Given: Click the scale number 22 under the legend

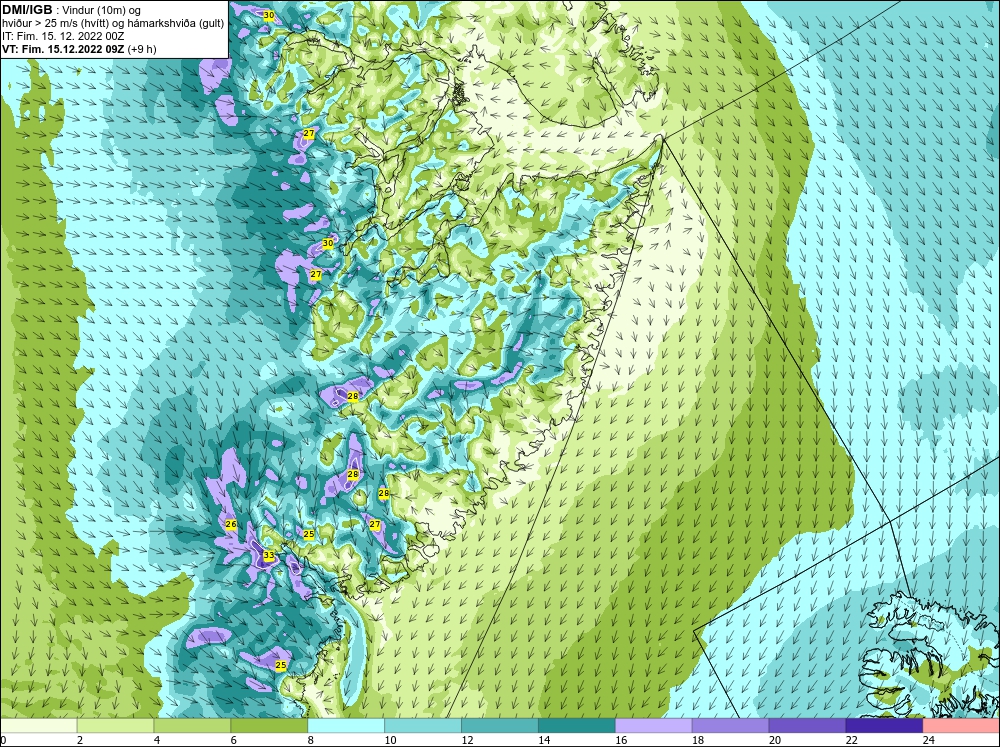Looking at the screenshot, I should [851, 740].
